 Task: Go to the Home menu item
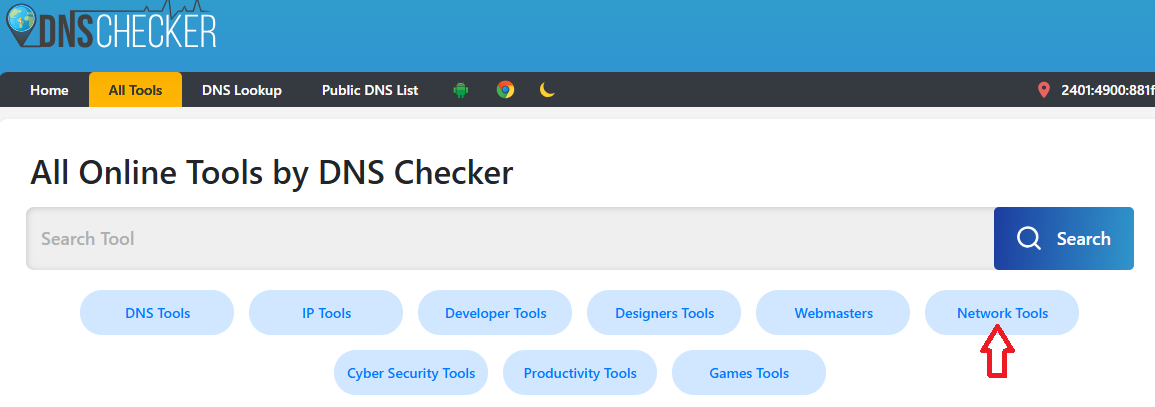point(49,90)
